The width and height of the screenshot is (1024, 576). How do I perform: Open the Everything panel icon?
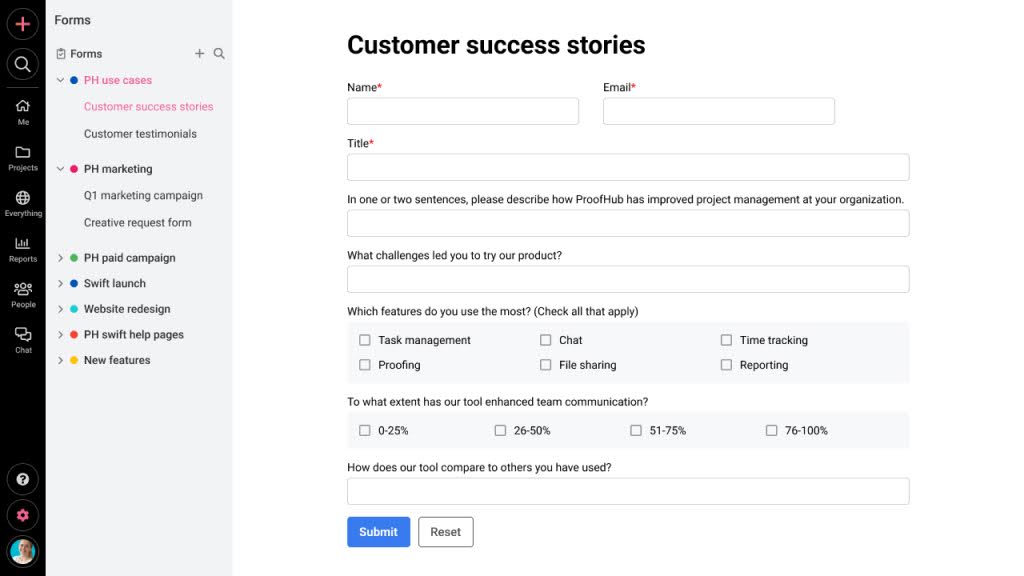[x=22, y=200]
